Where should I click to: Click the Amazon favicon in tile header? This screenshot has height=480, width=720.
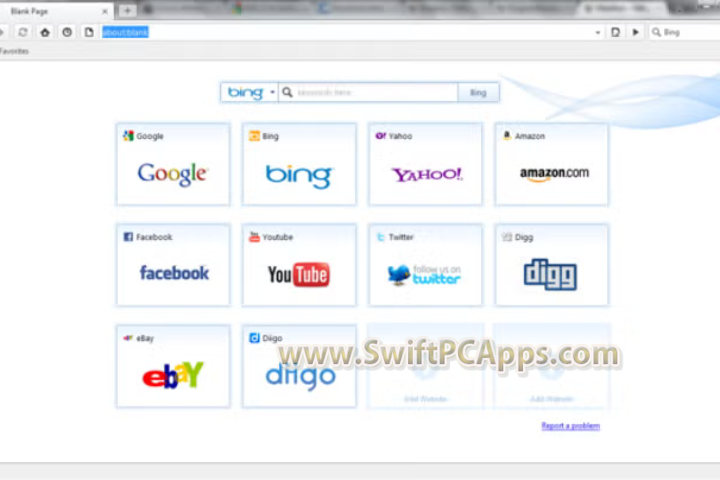tap(506, 136)
